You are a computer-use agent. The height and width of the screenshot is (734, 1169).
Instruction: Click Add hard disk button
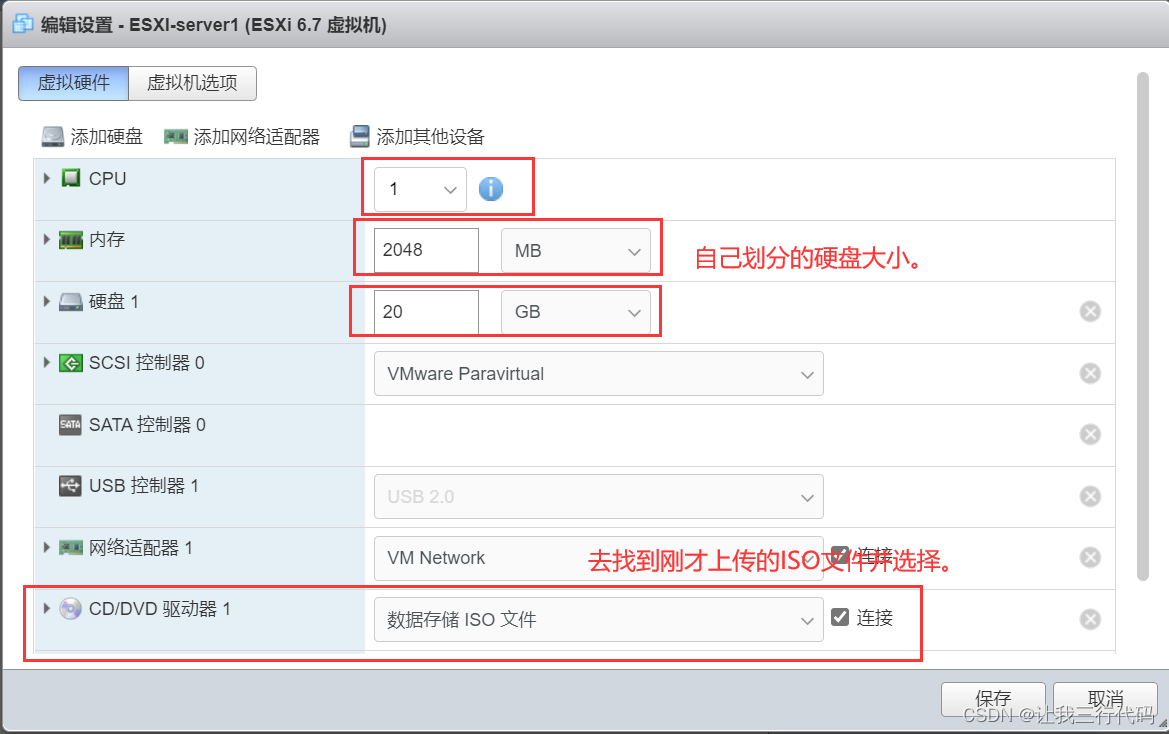click(92, 136)
